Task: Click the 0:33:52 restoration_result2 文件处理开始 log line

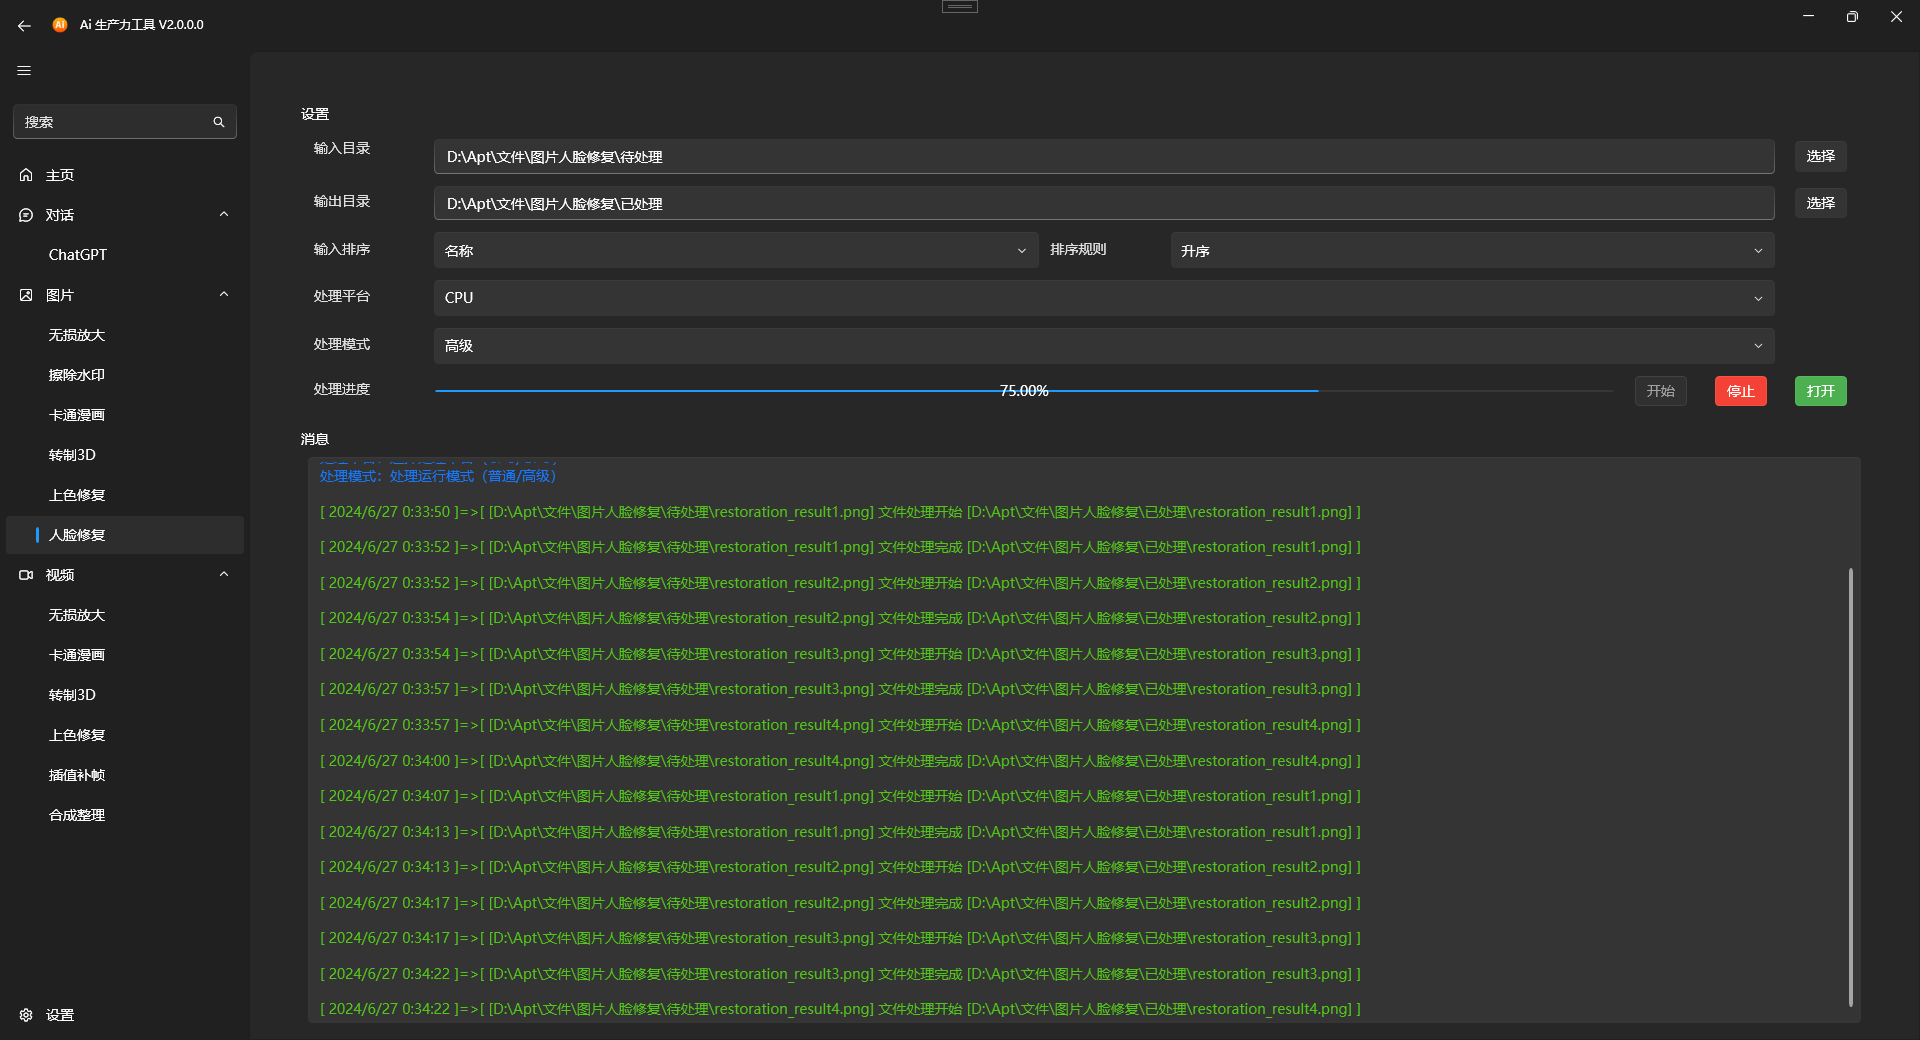Action: (x=840, y=583)
